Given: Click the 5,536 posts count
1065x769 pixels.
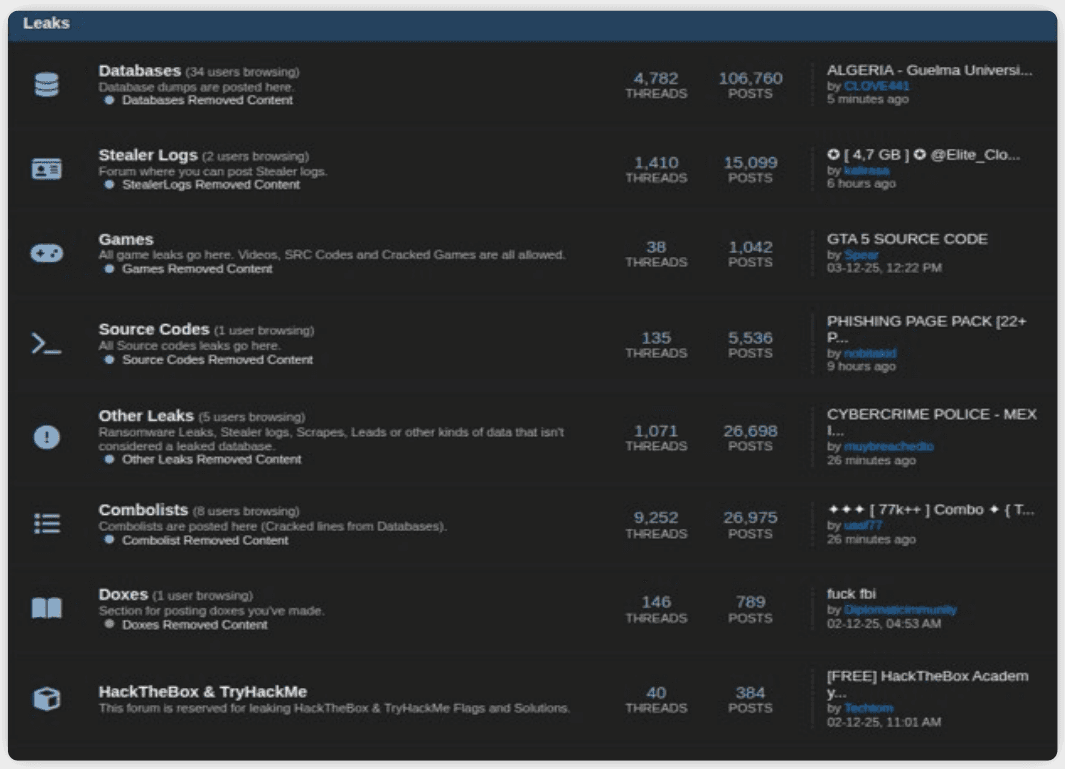Looking at the screenshot, I should 751,338.
